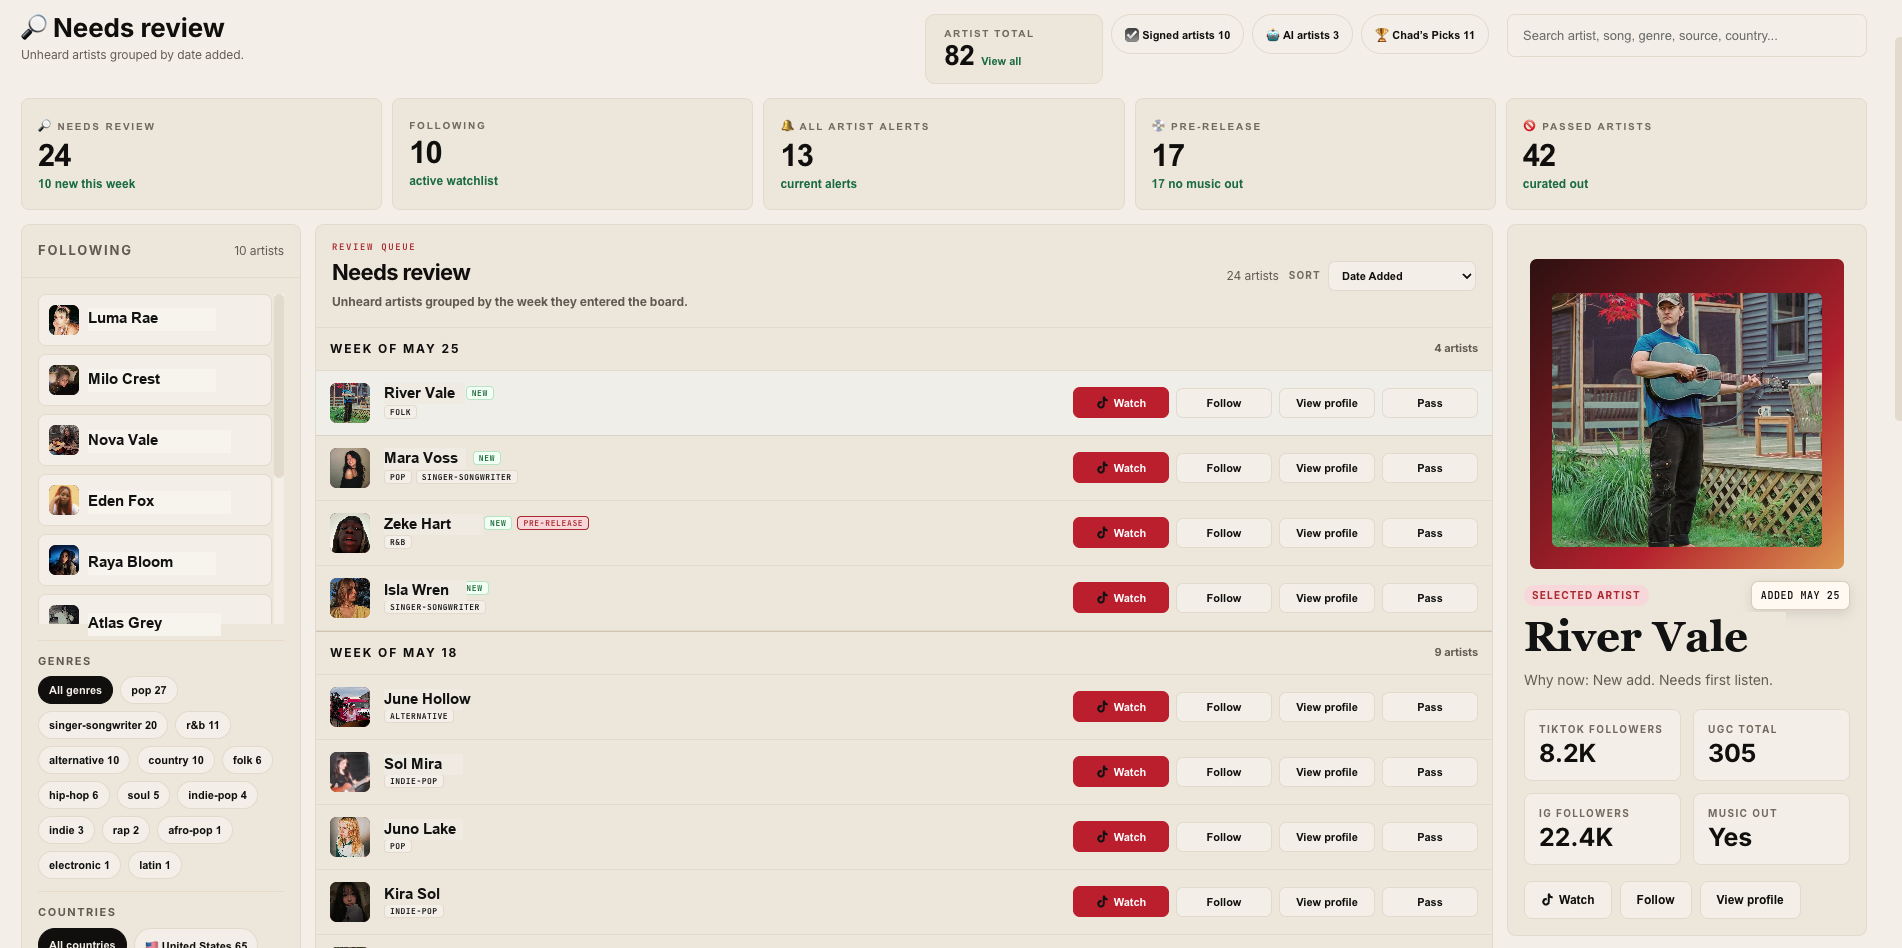
Task: Click Milo Crest avatar icon
Action: pos(64,380)
